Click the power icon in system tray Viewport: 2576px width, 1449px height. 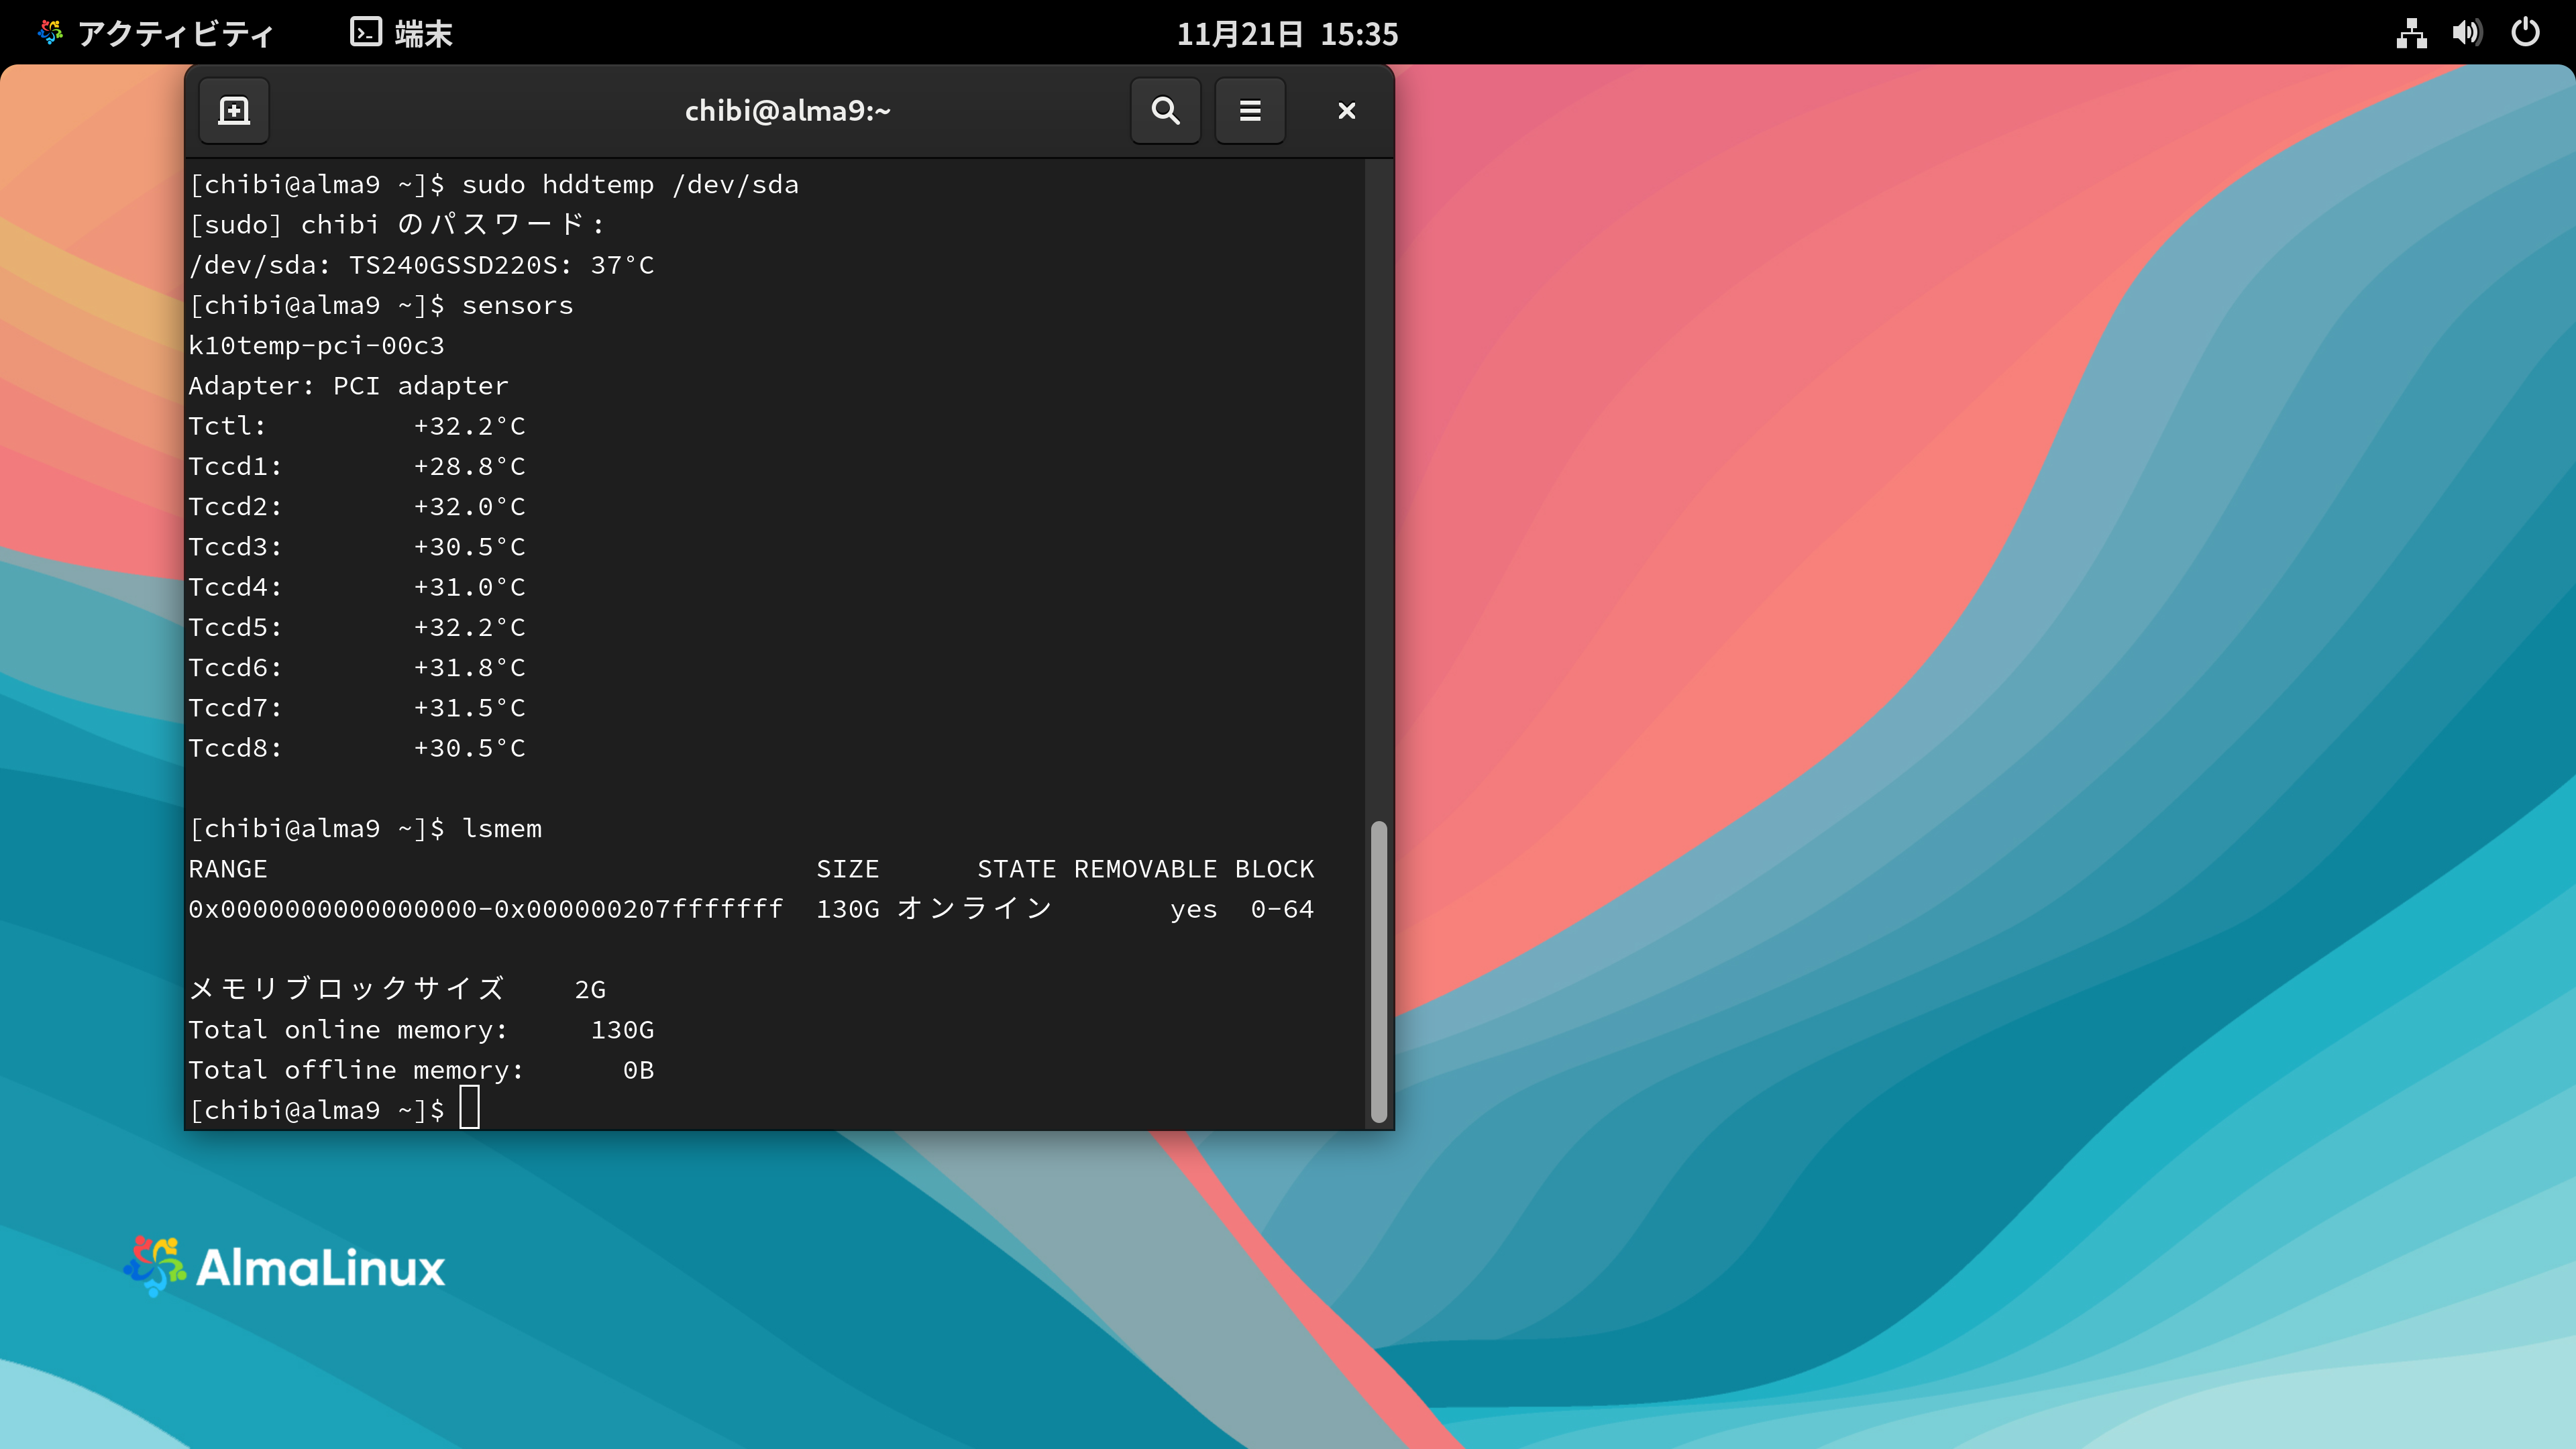pos(2525,33)
